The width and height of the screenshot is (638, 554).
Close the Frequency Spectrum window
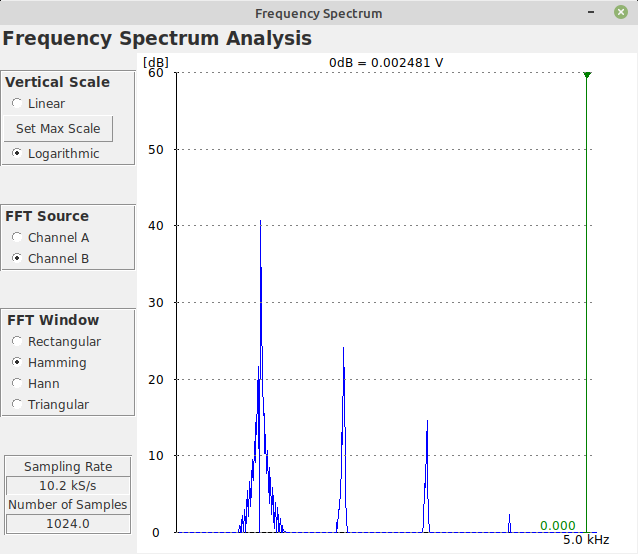pos(621,12)
